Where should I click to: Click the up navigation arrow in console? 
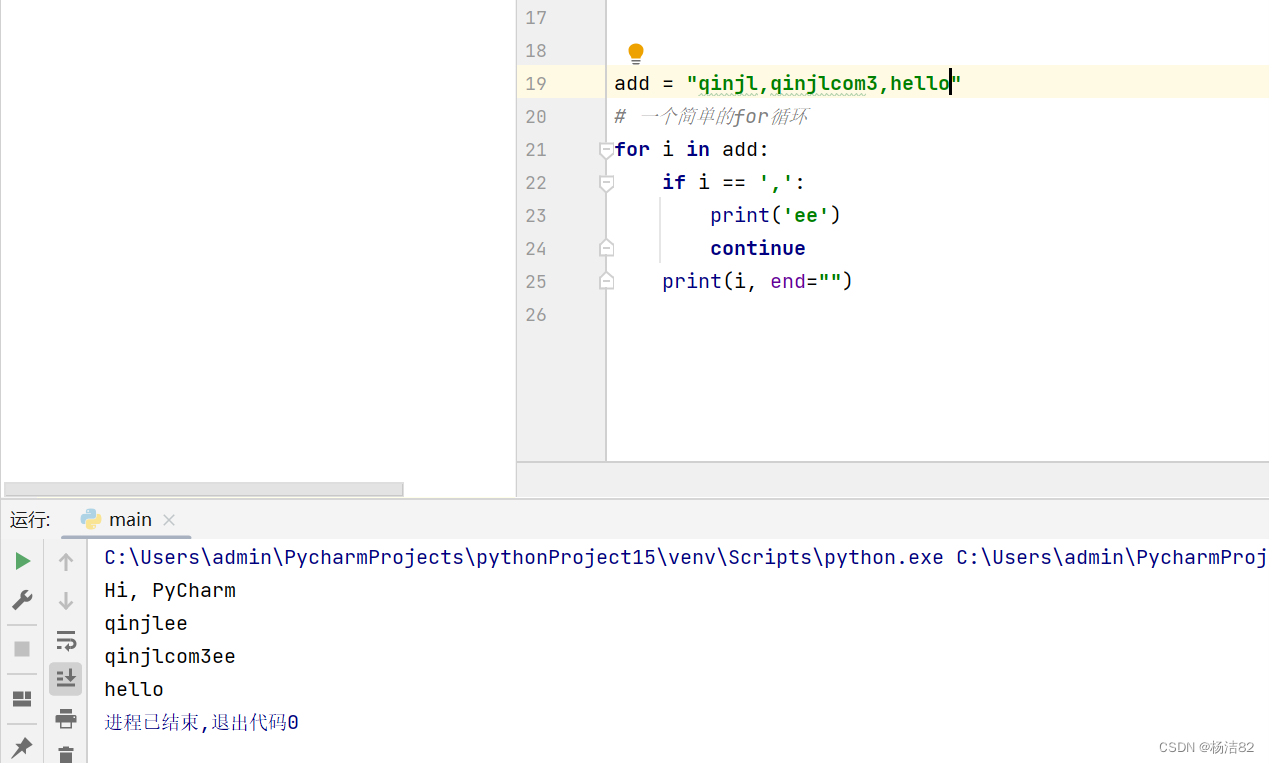[x=66, y=560]
